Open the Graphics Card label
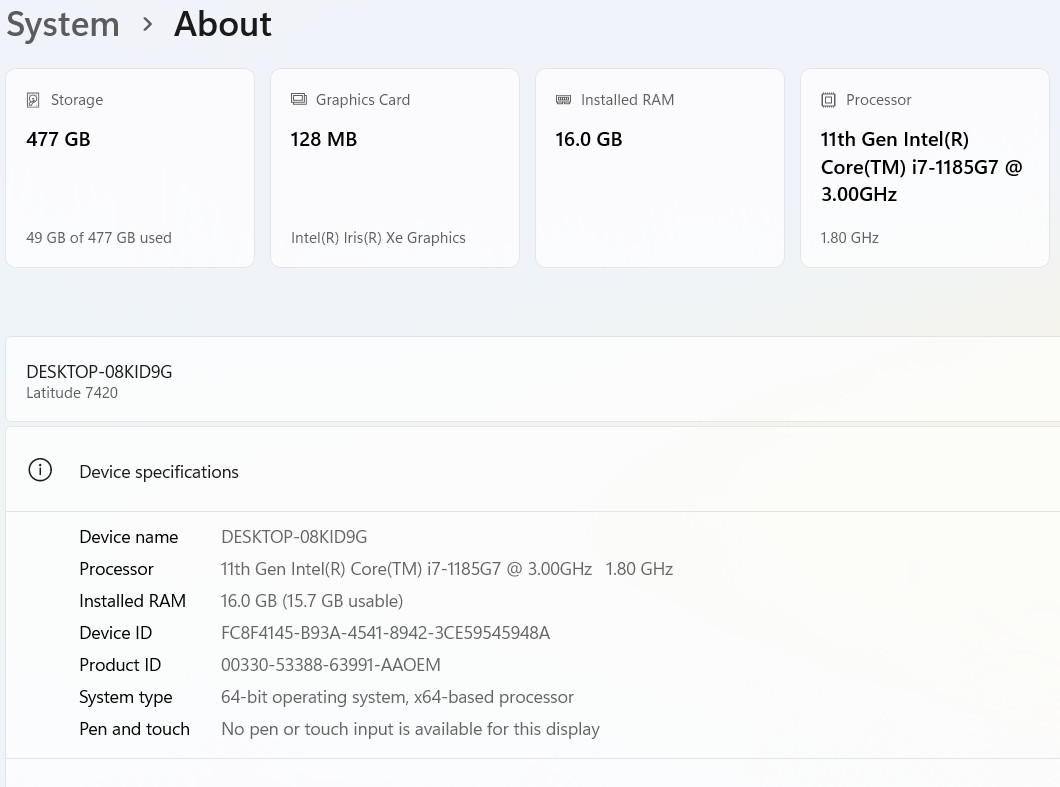The height and width of the screenshot is (787, 1060). 363,100
